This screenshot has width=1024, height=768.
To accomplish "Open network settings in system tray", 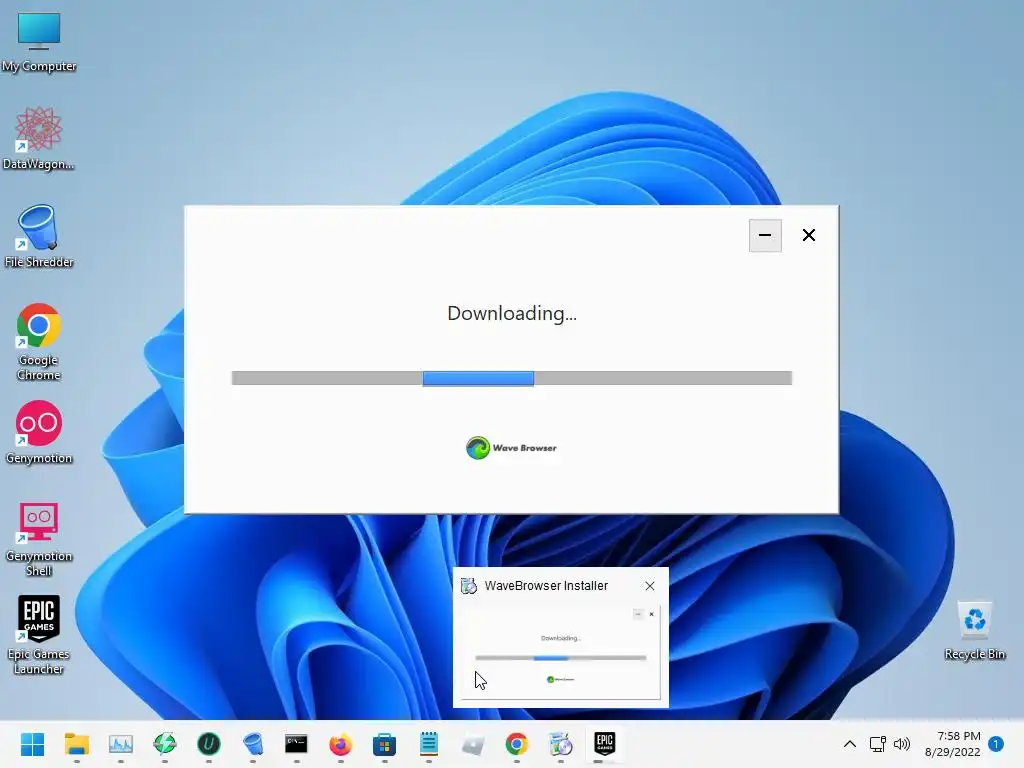I will pos(878,744).
